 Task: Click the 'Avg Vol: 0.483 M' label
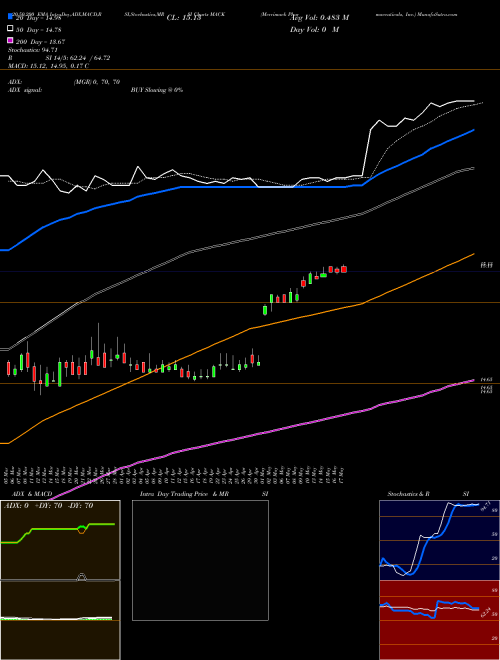(320, 18)
